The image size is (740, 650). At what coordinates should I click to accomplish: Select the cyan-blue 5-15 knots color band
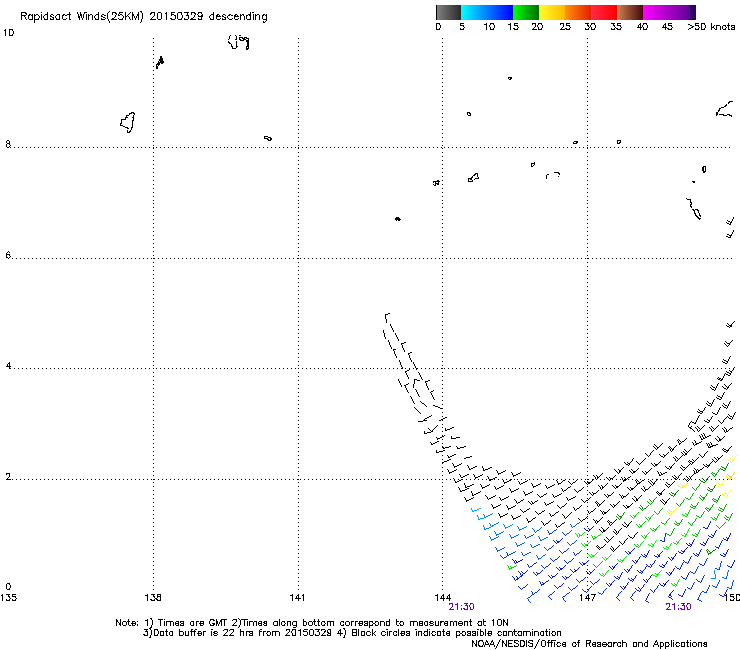pos(487,12)
